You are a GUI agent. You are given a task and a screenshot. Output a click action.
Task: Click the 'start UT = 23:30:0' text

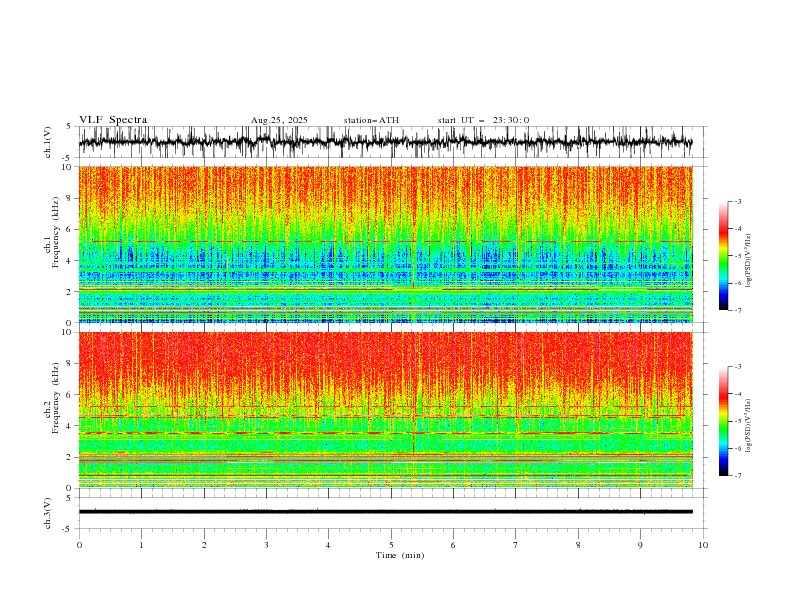(x=484, y=120)
